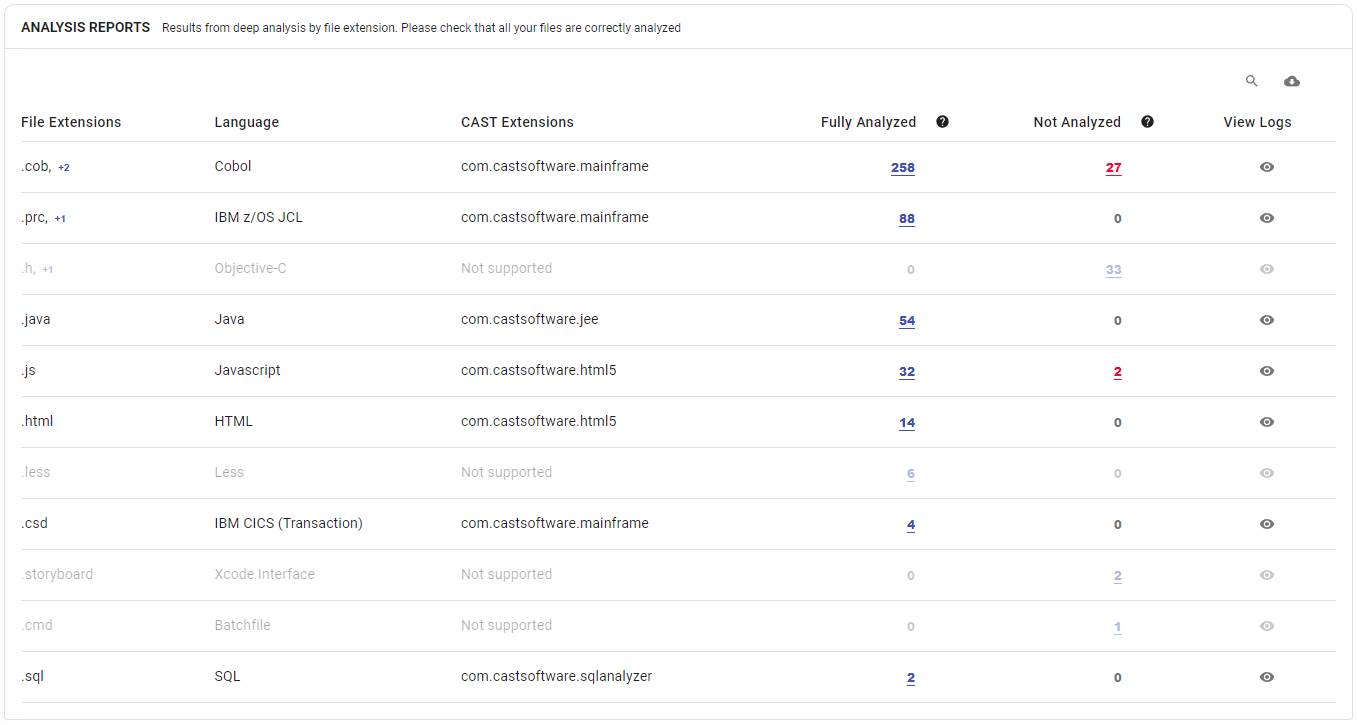Select the Batchfile language cell
This screenshot has height=725, width=1357.
pyautogui.click(x=242, y=625)
